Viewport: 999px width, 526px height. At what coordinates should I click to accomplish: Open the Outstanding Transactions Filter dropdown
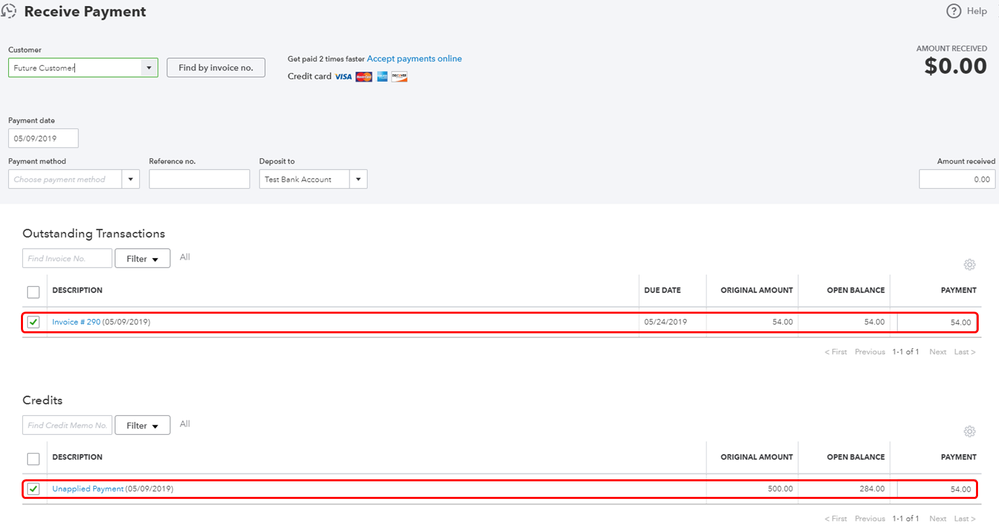(x=142, y=259)
